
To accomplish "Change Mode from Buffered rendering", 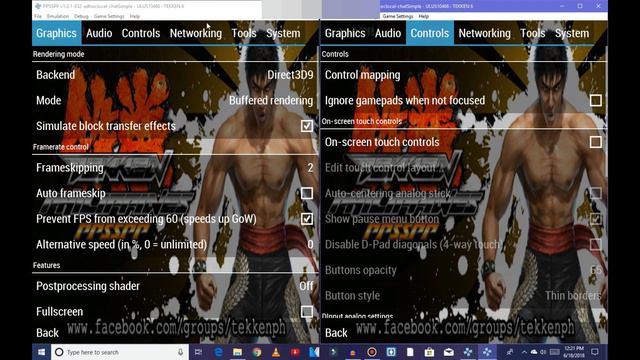I will 175,100.
